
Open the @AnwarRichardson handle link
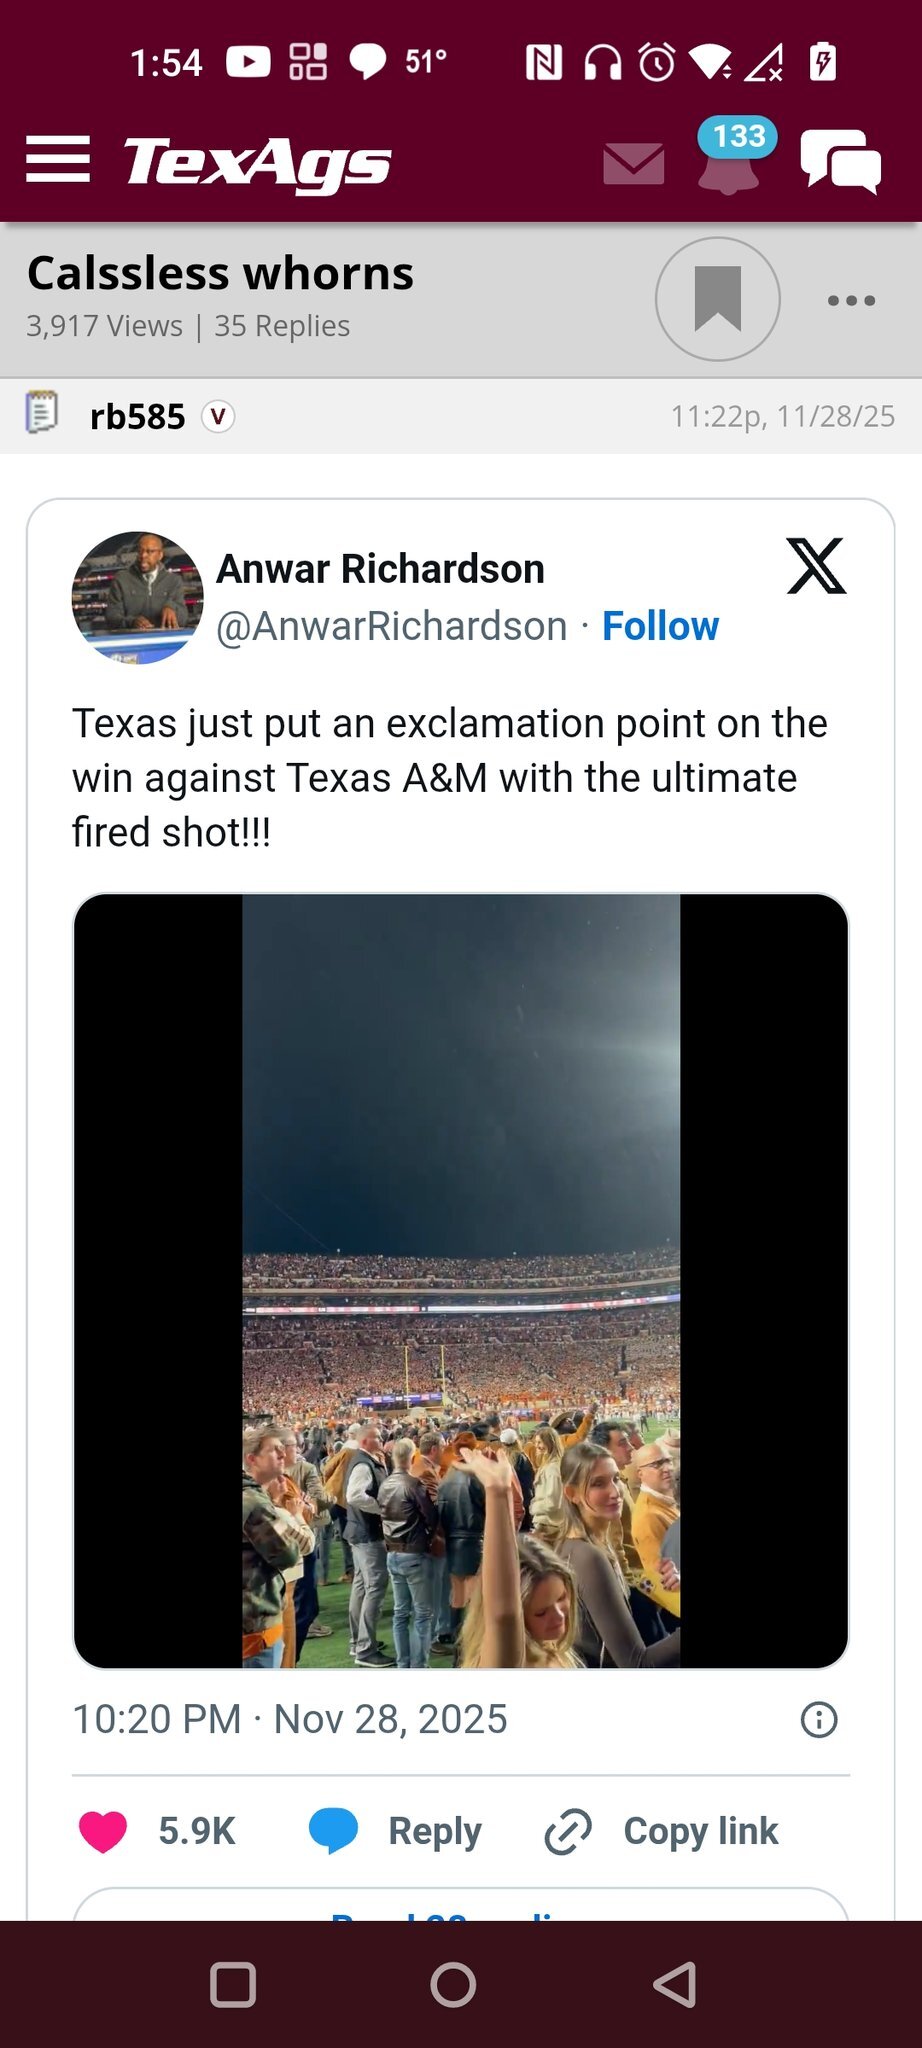click(x=392, y=626)
